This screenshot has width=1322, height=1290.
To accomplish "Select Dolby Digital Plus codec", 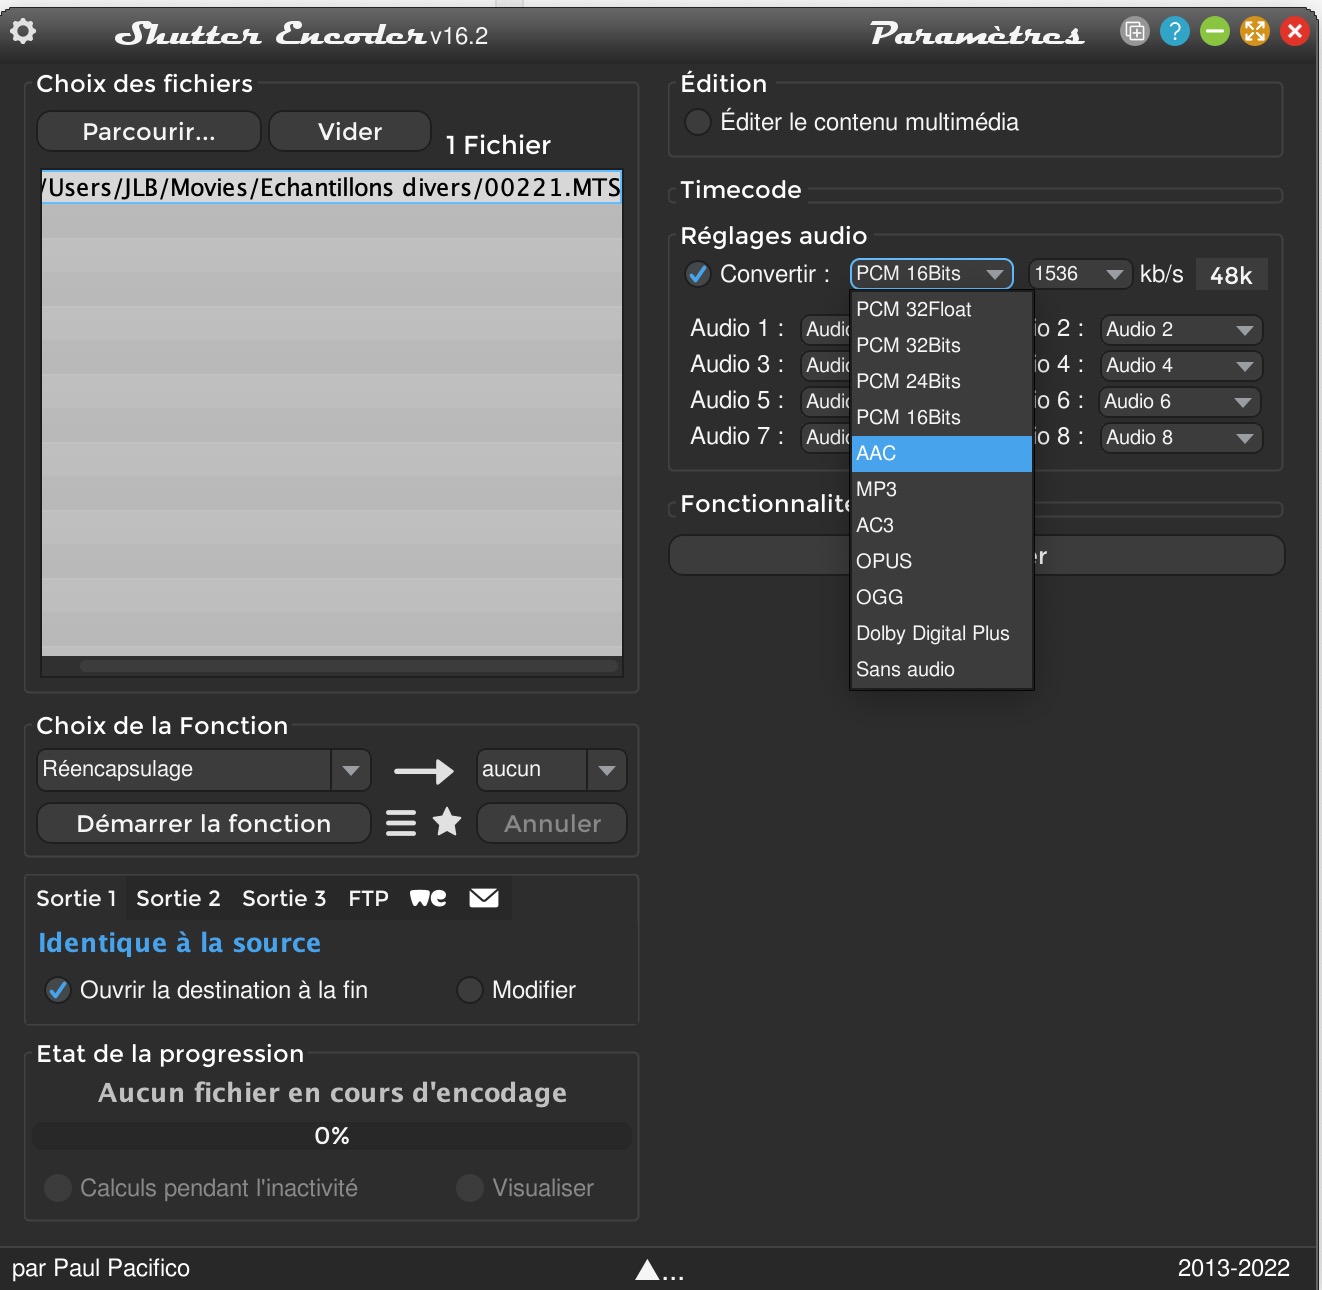I will pos(942,634).
